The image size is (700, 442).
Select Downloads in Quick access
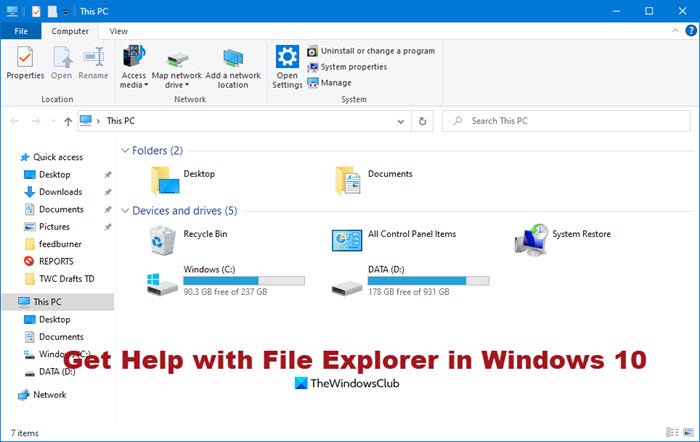pyautogui.click(x=60, y=192)
